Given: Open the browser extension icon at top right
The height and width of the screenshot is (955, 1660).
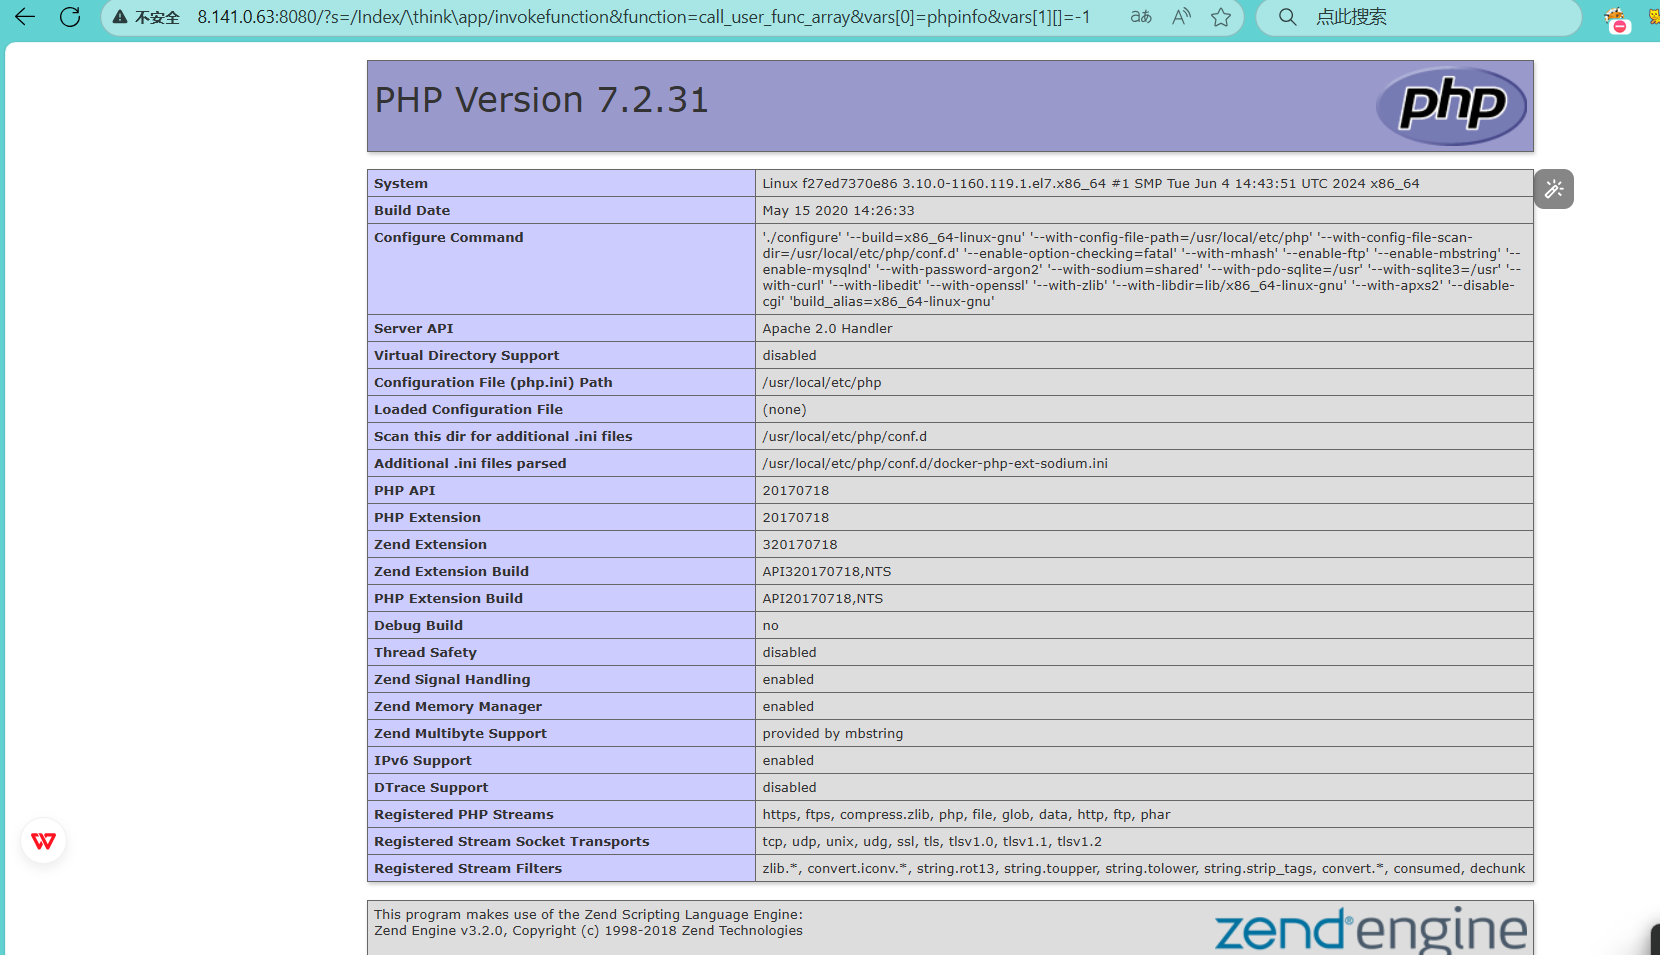Looking at the screenshot, I should point(1616,18).
